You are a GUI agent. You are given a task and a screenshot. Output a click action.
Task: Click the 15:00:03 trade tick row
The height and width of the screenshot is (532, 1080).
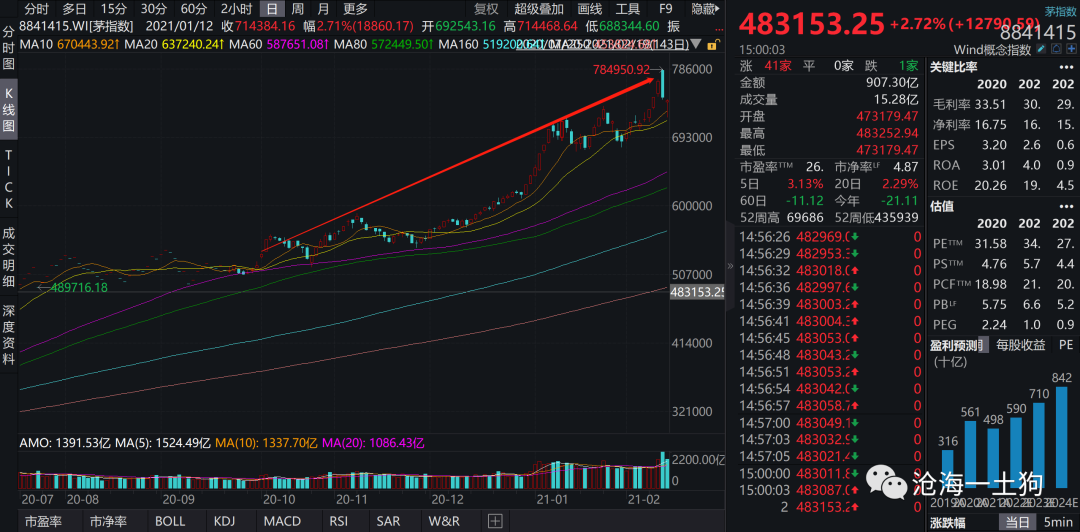tap(830, 491)
